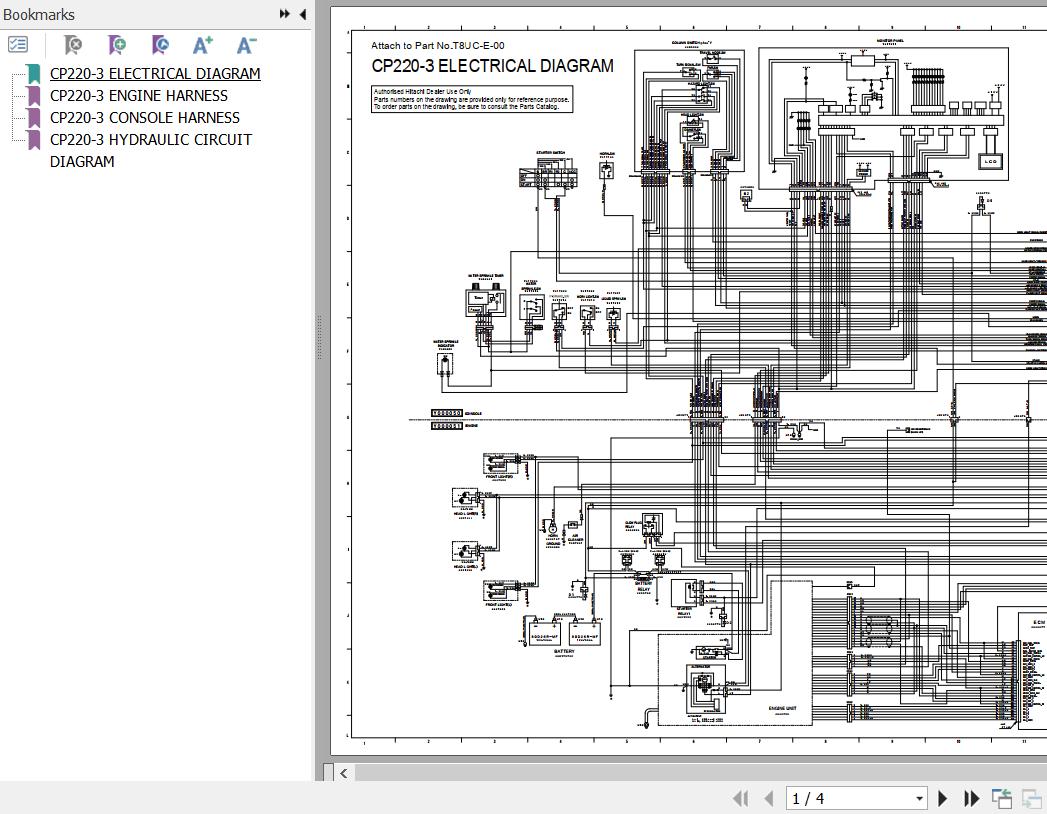The height and width of the screenshot is (814, 1047).
Task: Add a new bookmark with plus icon
Action: click(117, 45)
